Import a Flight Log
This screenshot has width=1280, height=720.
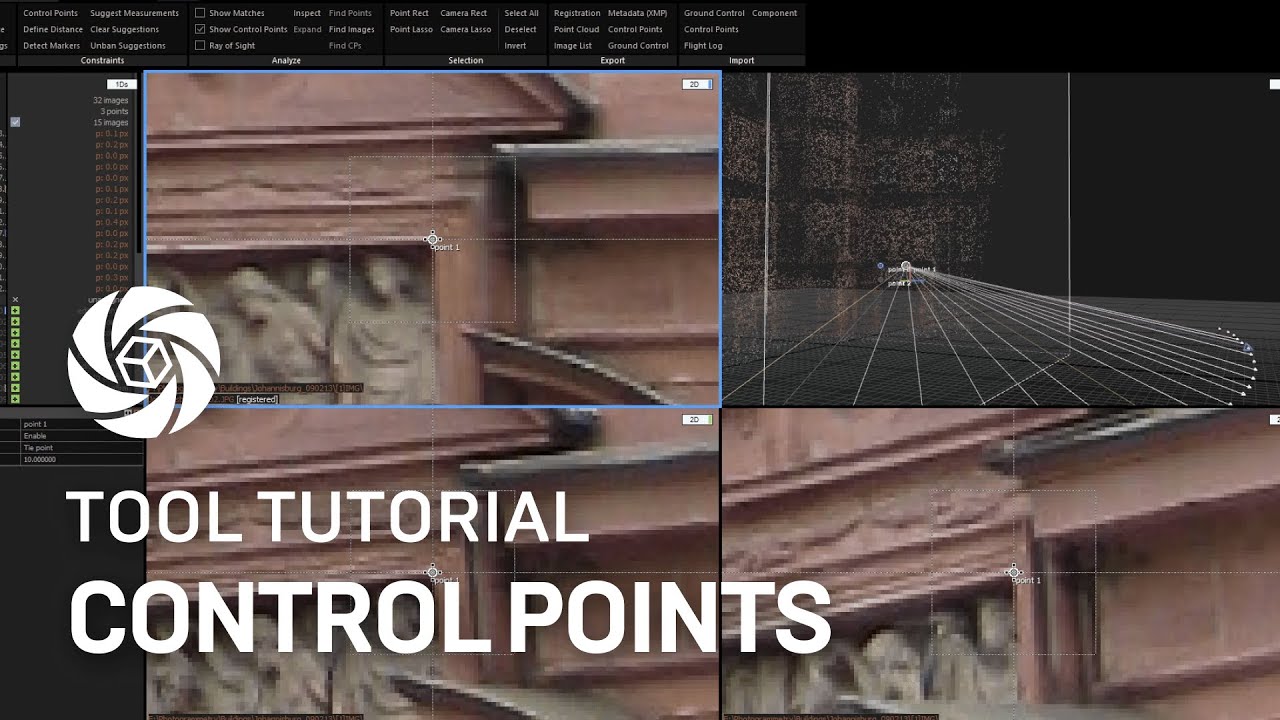703,45
